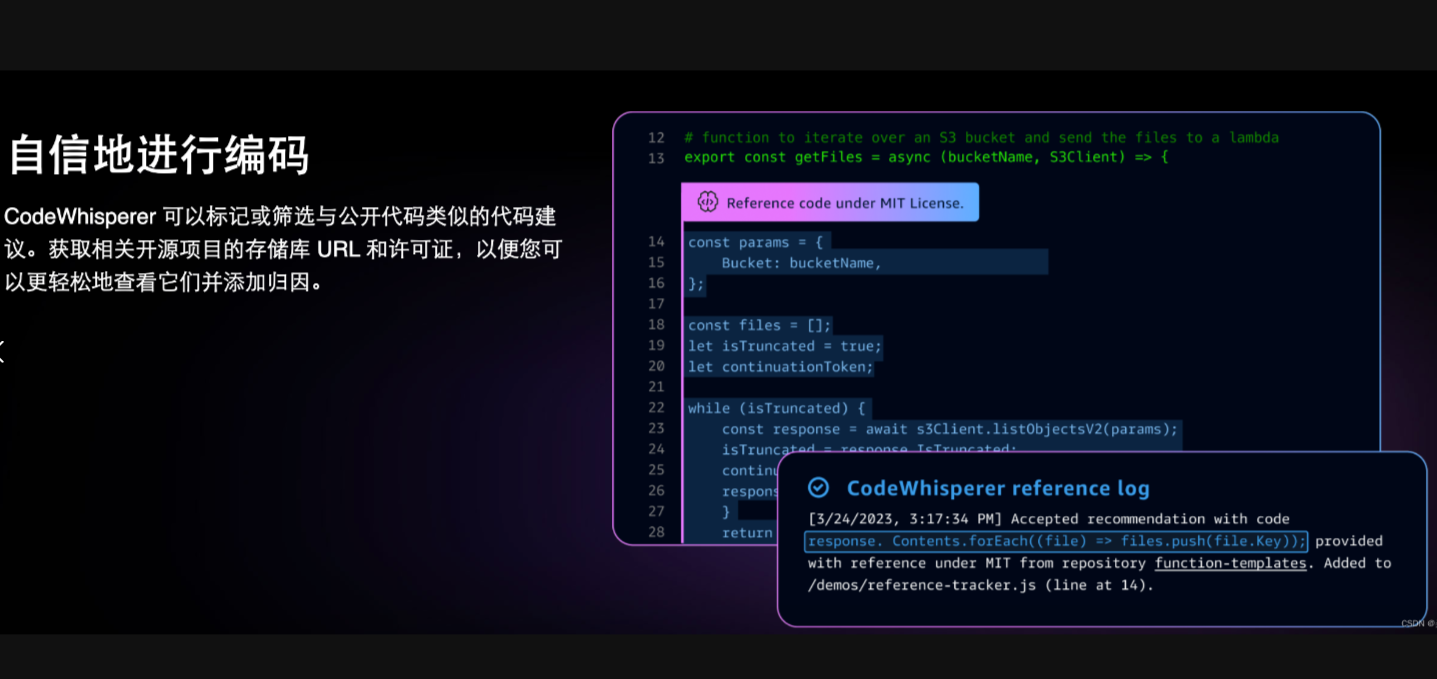Click the heading "自信地进行编码"
Screen dimensions: 1437x679
click(x=159, y=155)
